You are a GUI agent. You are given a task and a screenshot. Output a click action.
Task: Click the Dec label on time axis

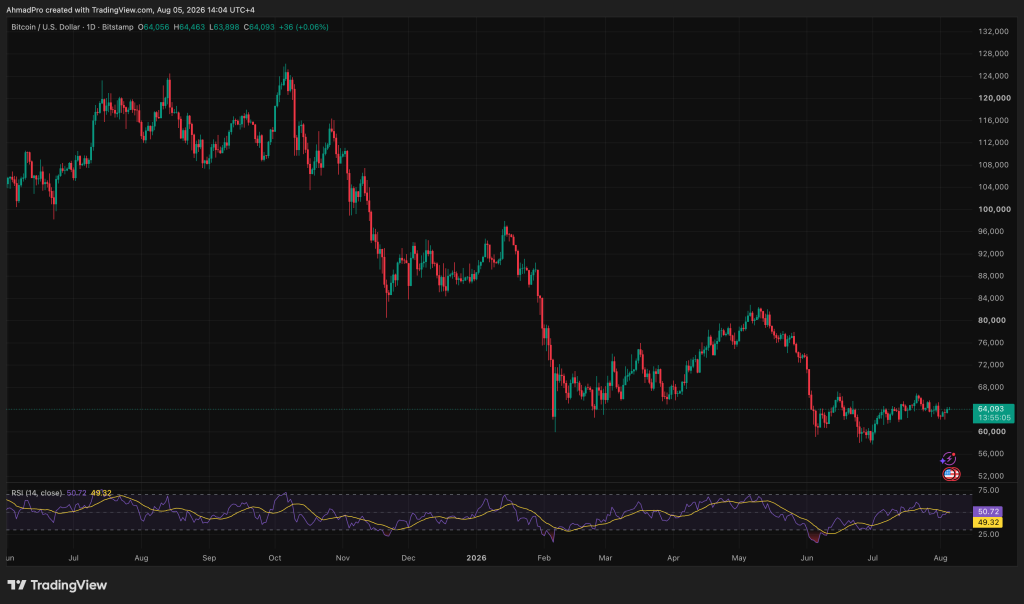pyautogui.click(x=408, y=558)
